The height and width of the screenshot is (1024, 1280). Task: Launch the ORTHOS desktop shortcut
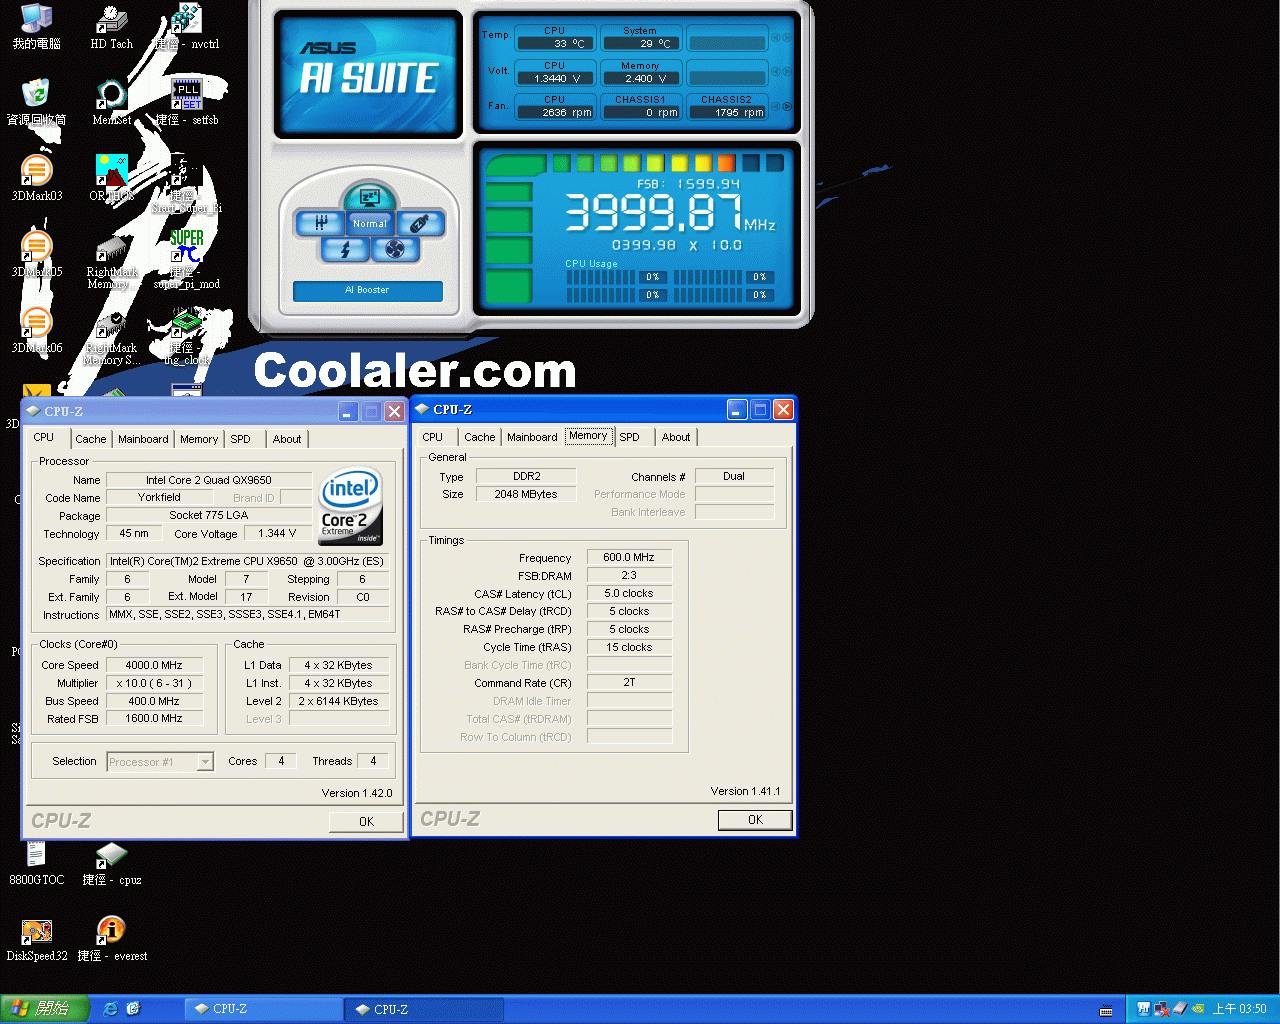(111, 177)
